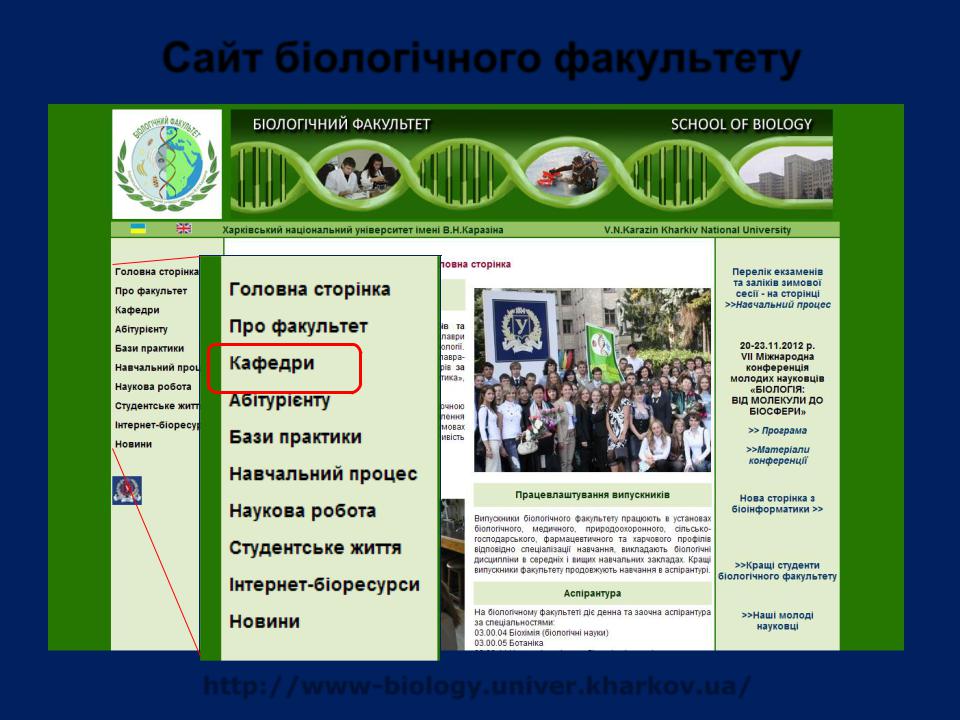The height and width of the screenshot is (720, 960).
Task: Open 'Новини' in the enlarged menu
Action: (x=264, y=621)
